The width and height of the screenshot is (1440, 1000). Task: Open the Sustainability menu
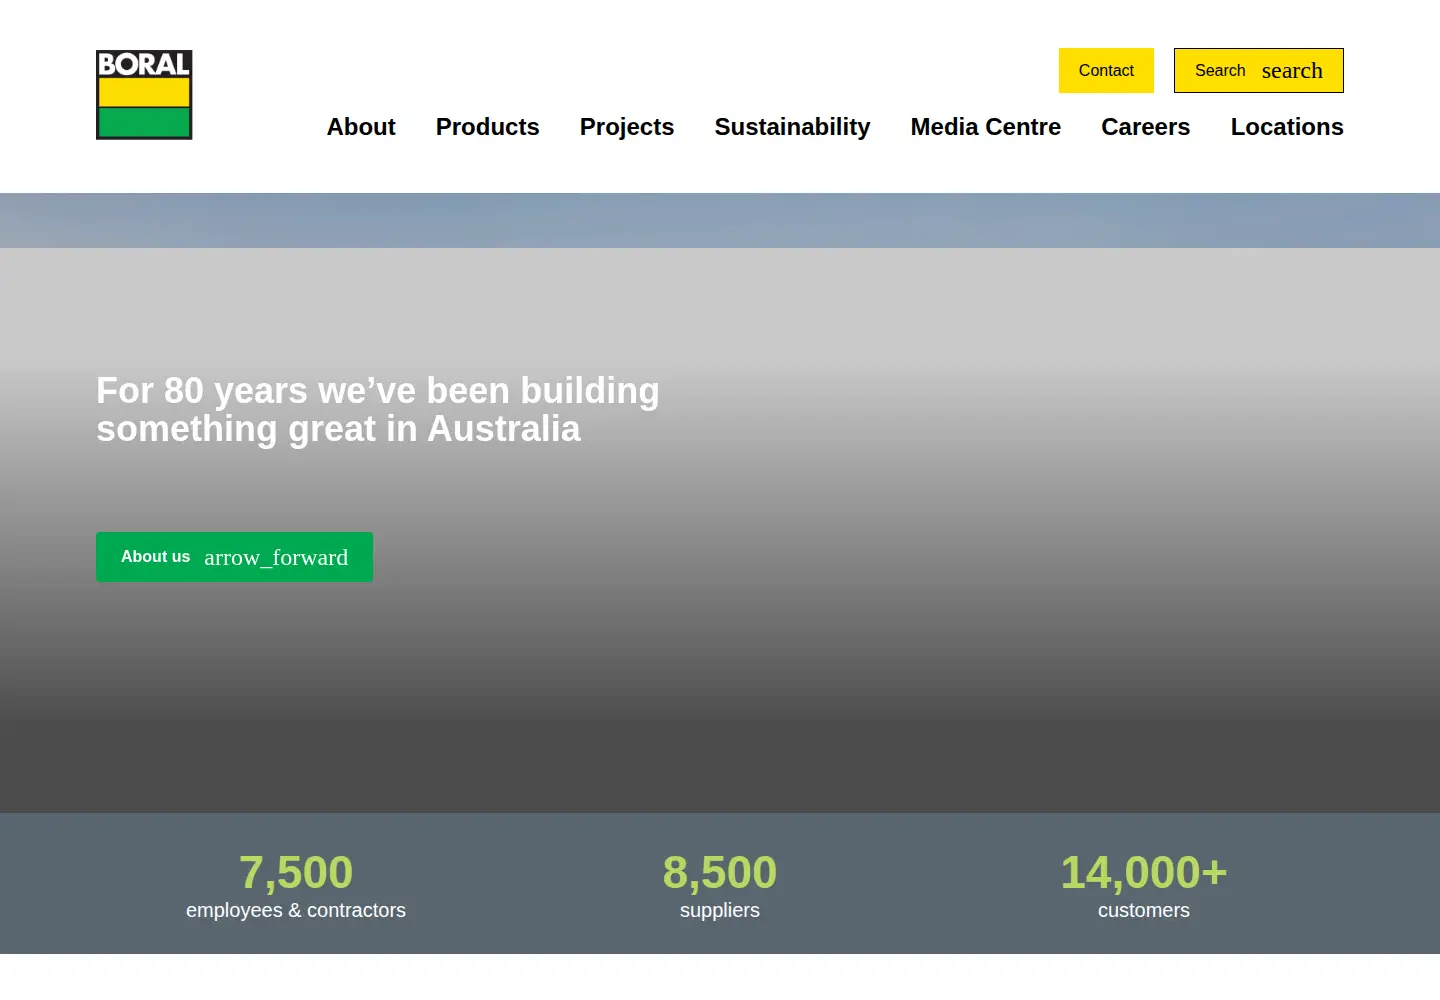tap(792, 127)
